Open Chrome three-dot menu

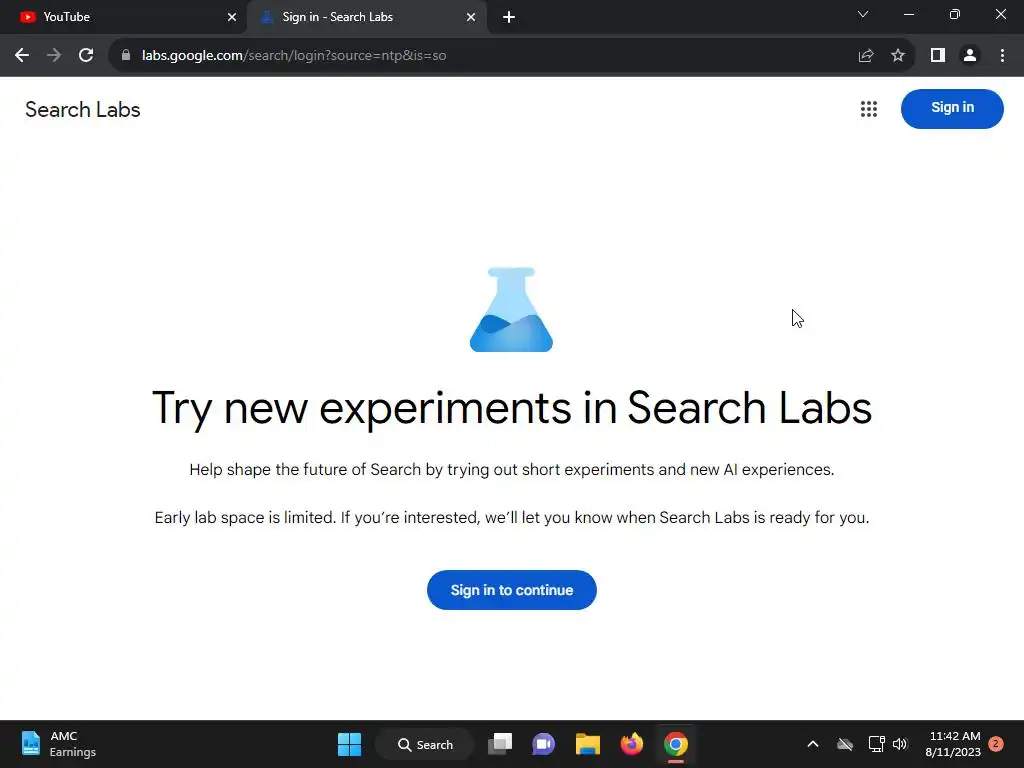click(1002, 56)
